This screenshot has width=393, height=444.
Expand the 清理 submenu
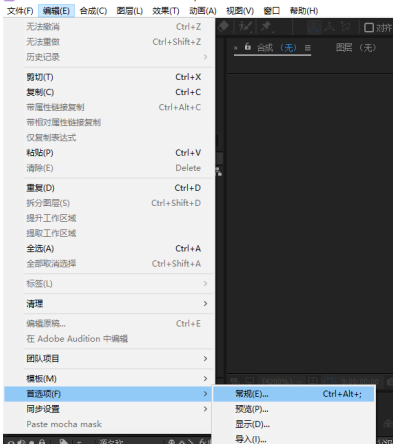tap(109, 303)
